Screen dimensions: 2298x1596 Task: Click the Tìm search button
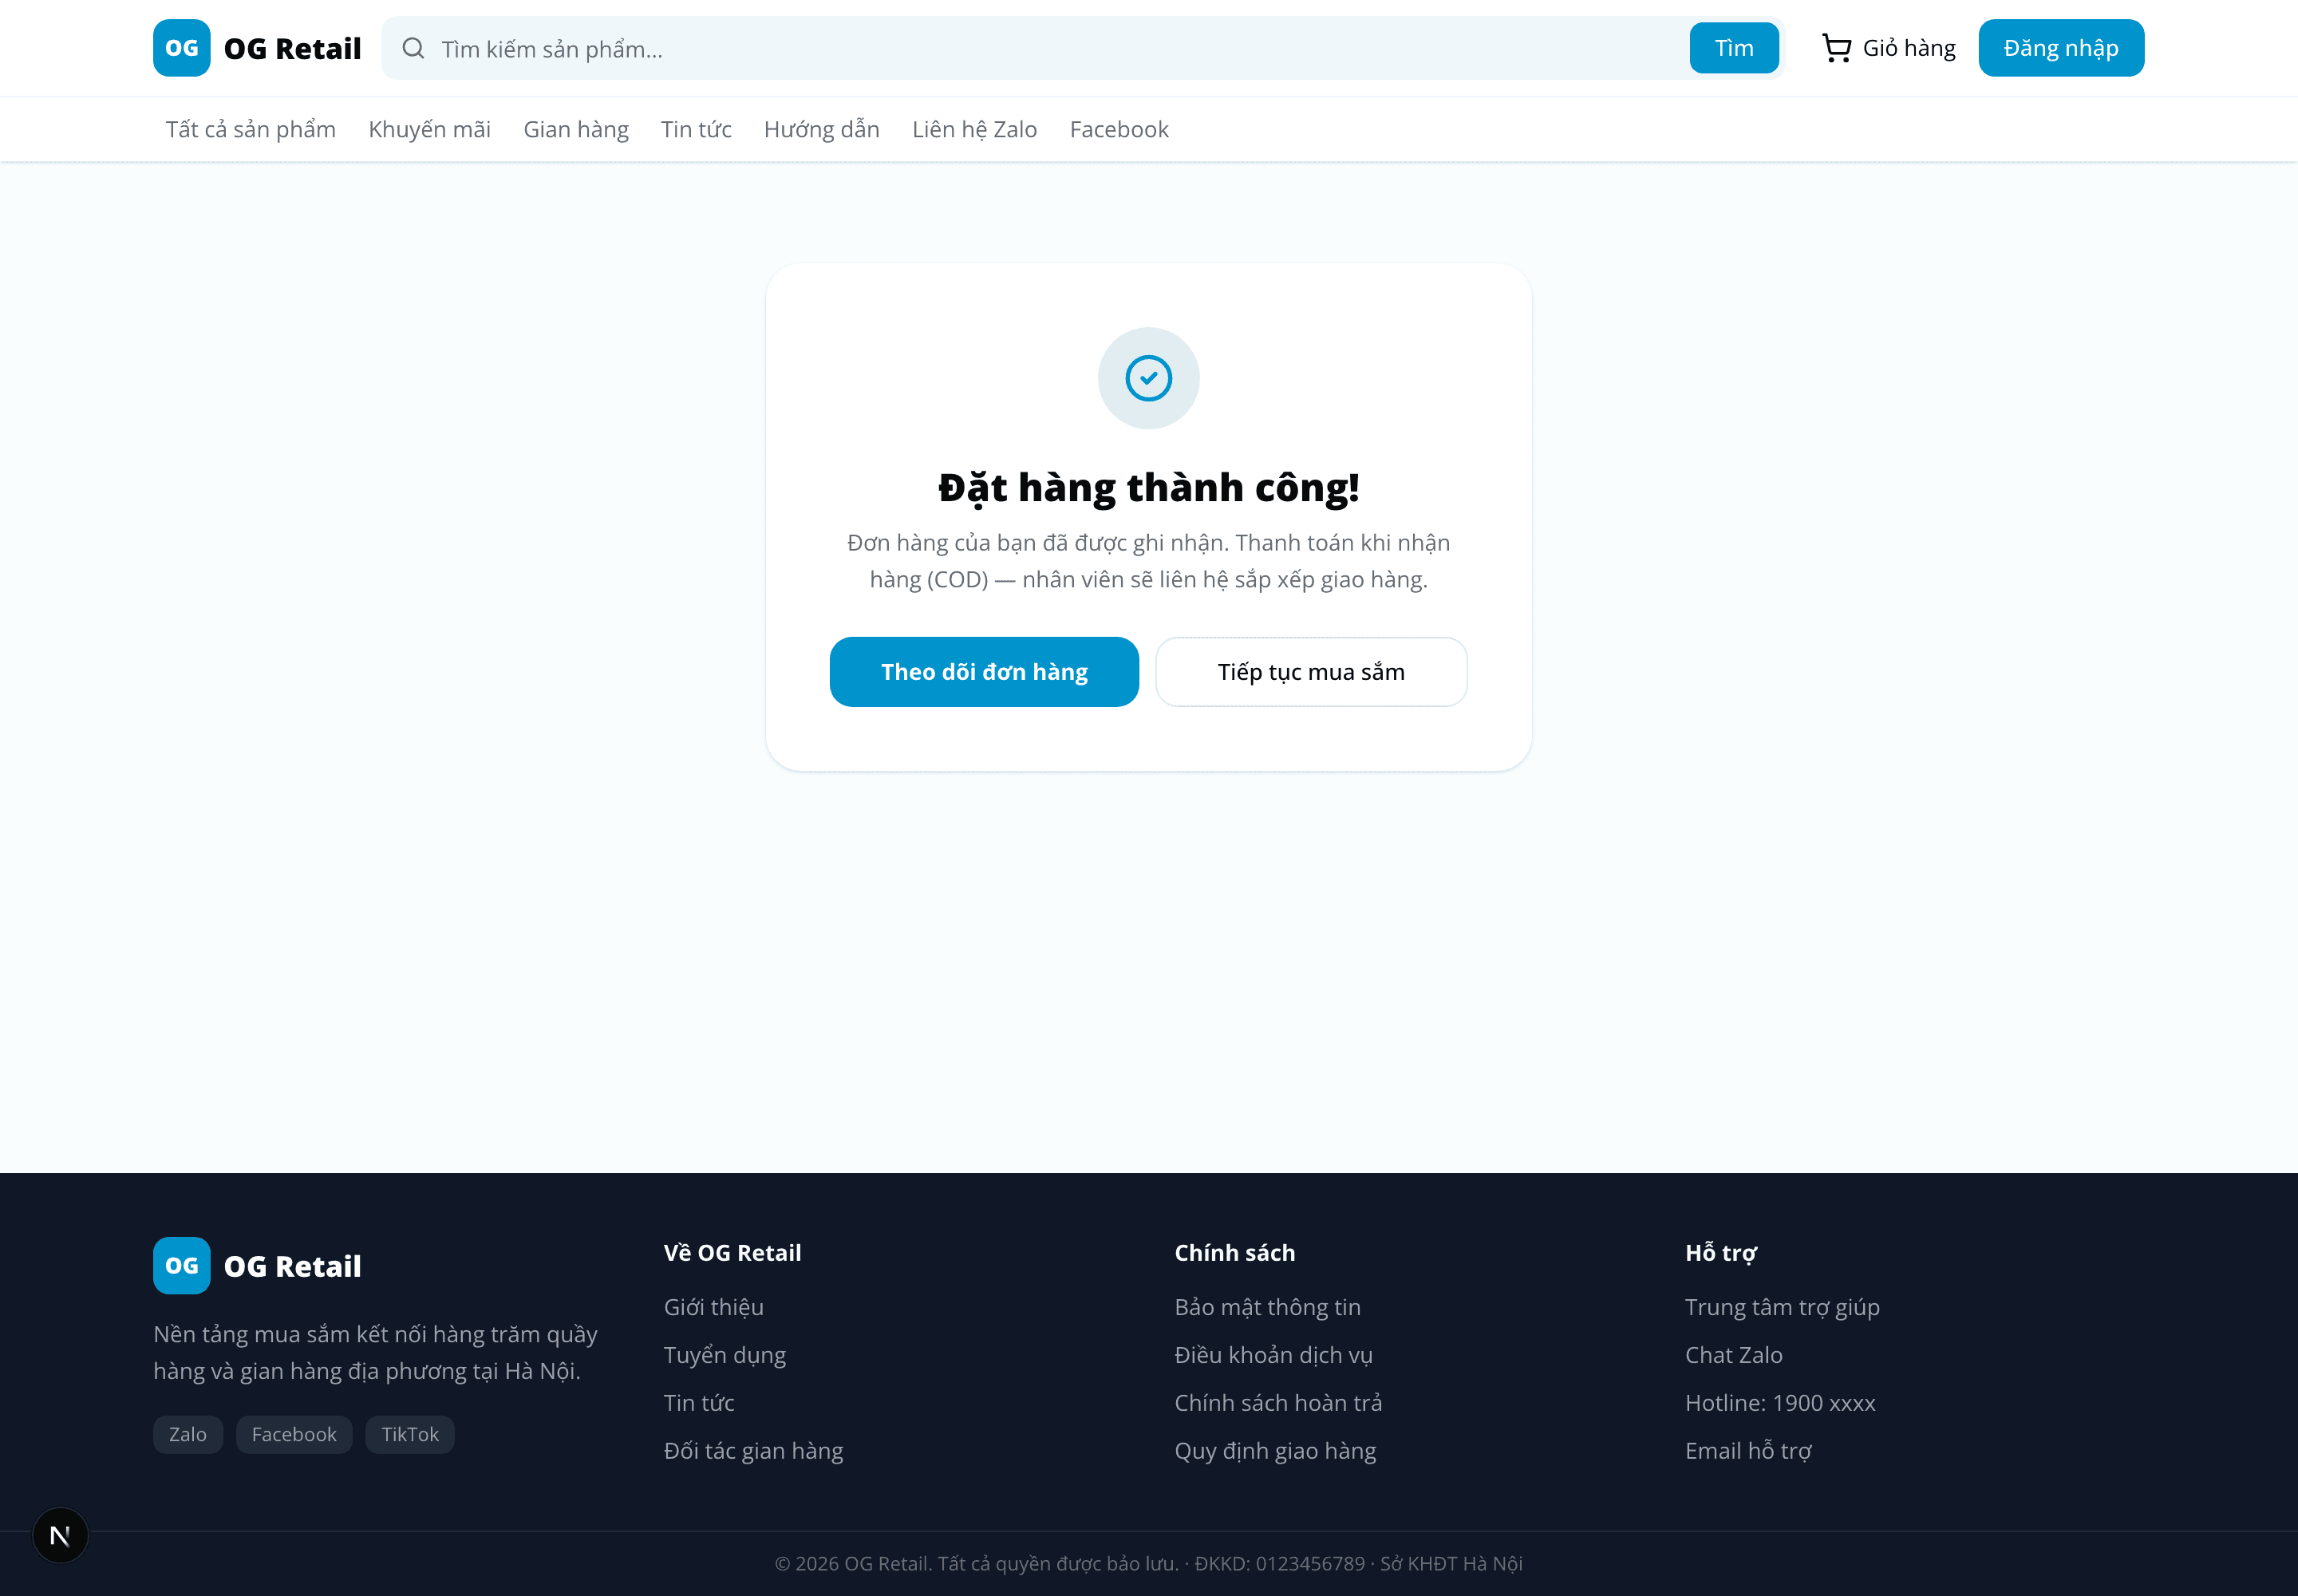[x=1733, y=48]
